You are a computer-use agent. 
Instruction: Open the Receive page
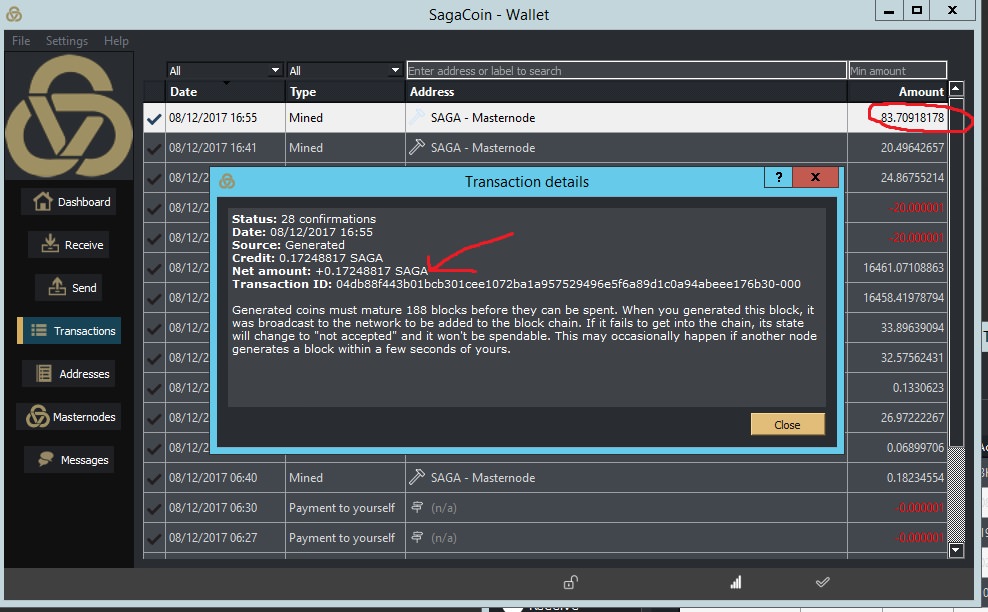[x=69, y=245]
